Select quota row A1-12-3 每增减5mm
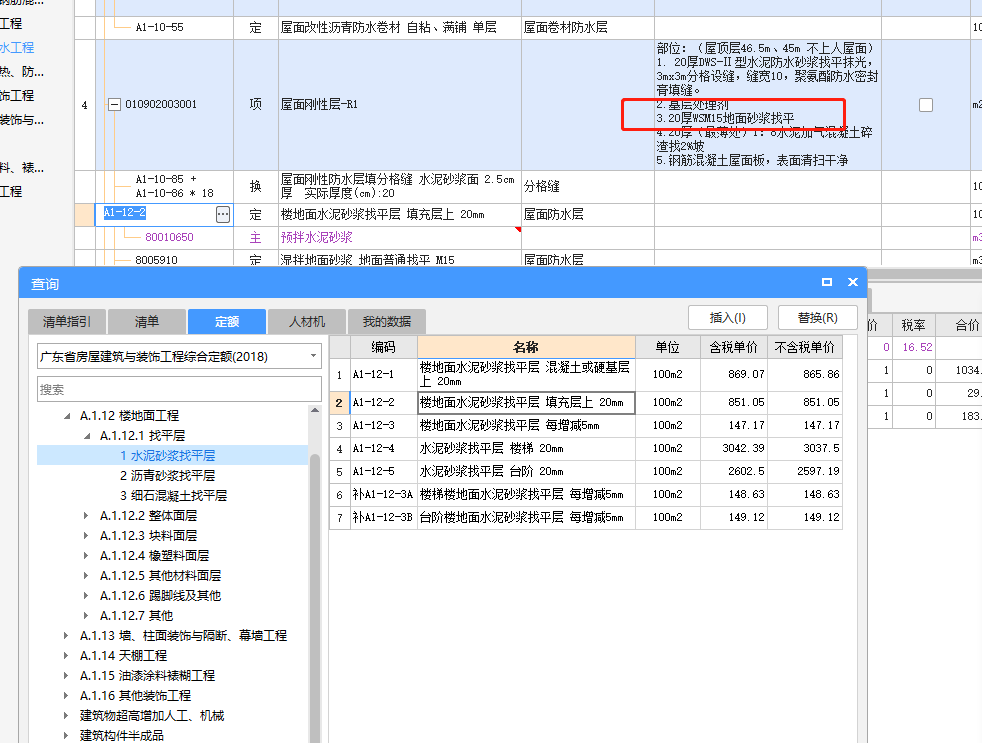Screen dimensions: 982x743 (x=586, y=425)
